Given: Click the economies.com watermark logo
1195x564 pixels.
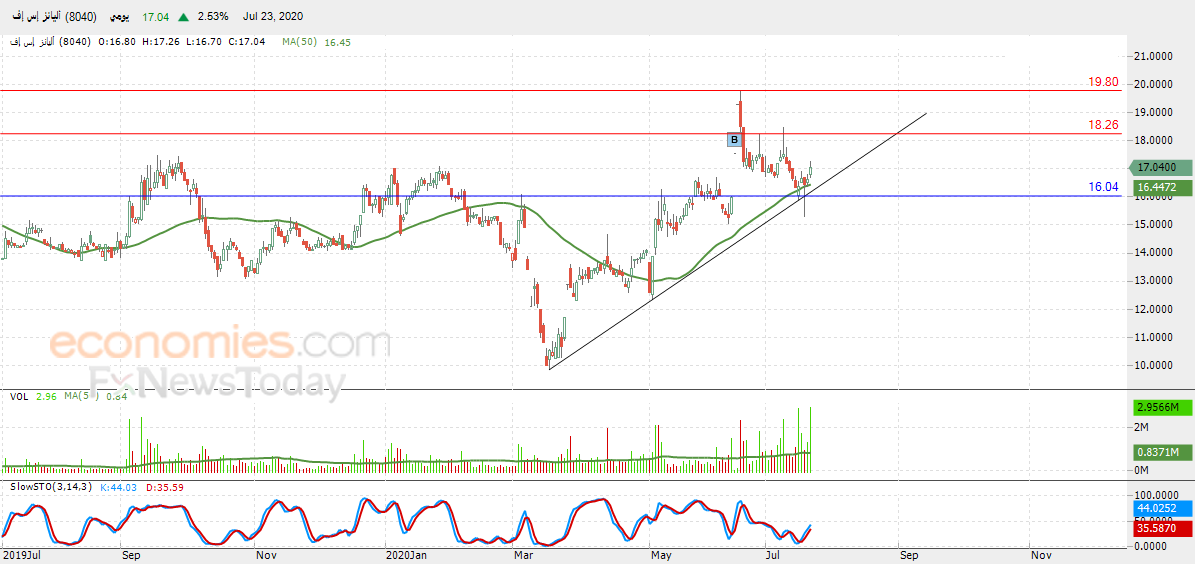Looking at the screenshot, I should tap(220, 344).
